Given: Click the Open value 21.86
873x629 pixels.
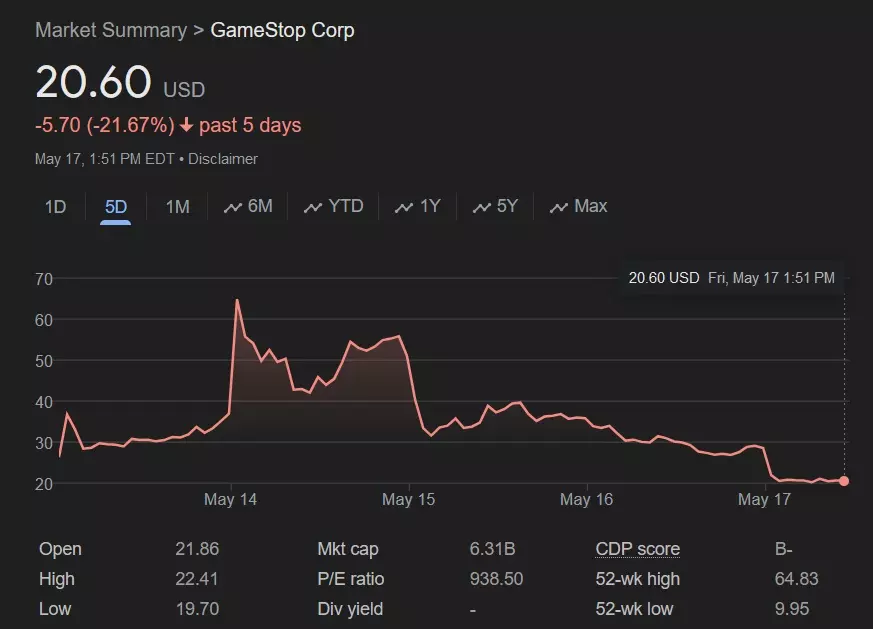Looking at the screenshot, I should [x=197, y=549].
